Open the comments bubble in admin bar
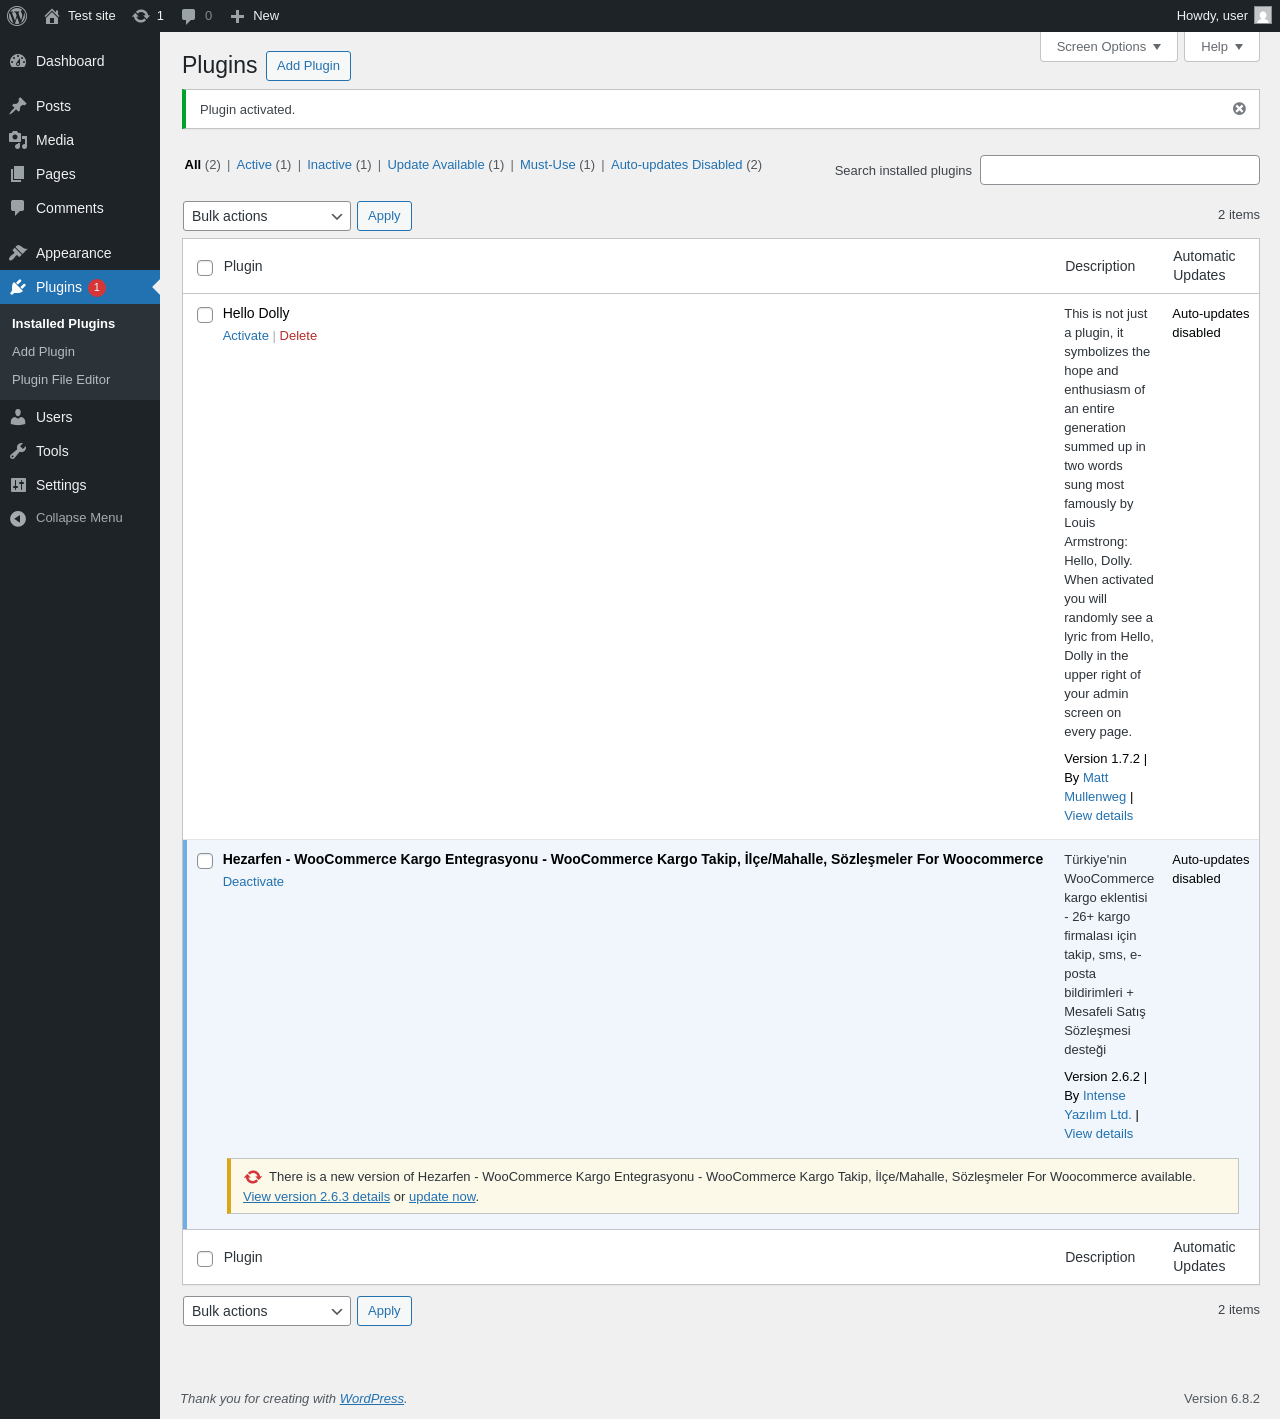The height and width of the screenshot is (1419, 1280). 188,16
